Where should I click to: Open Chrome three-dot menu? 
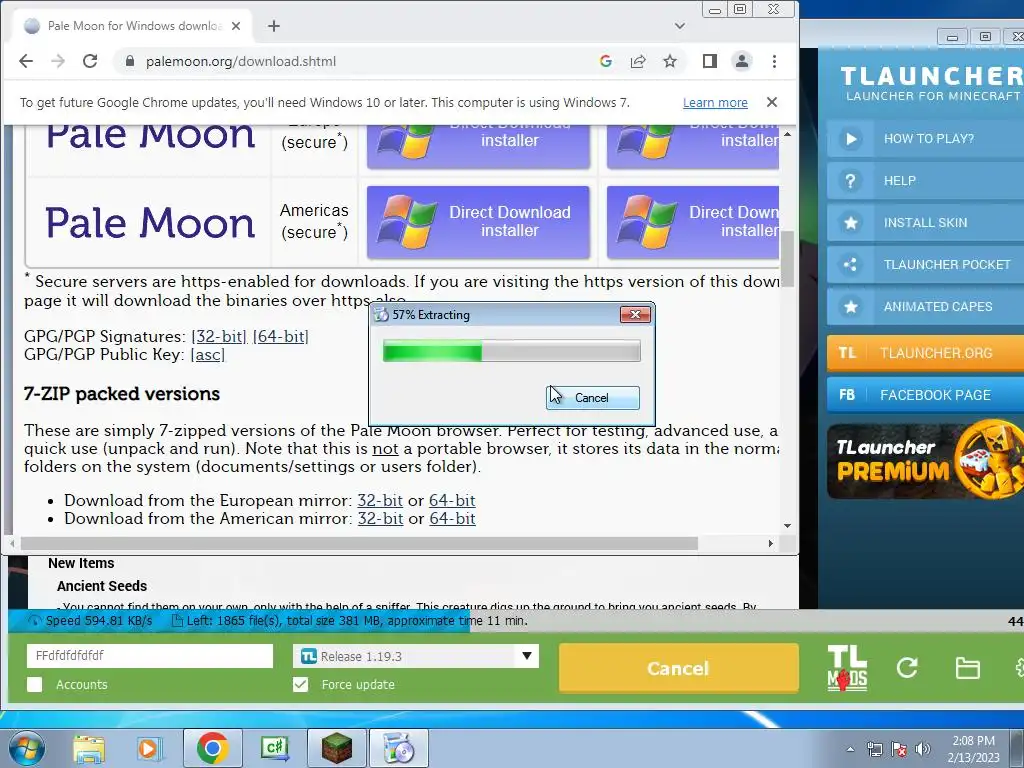(775, 61)
